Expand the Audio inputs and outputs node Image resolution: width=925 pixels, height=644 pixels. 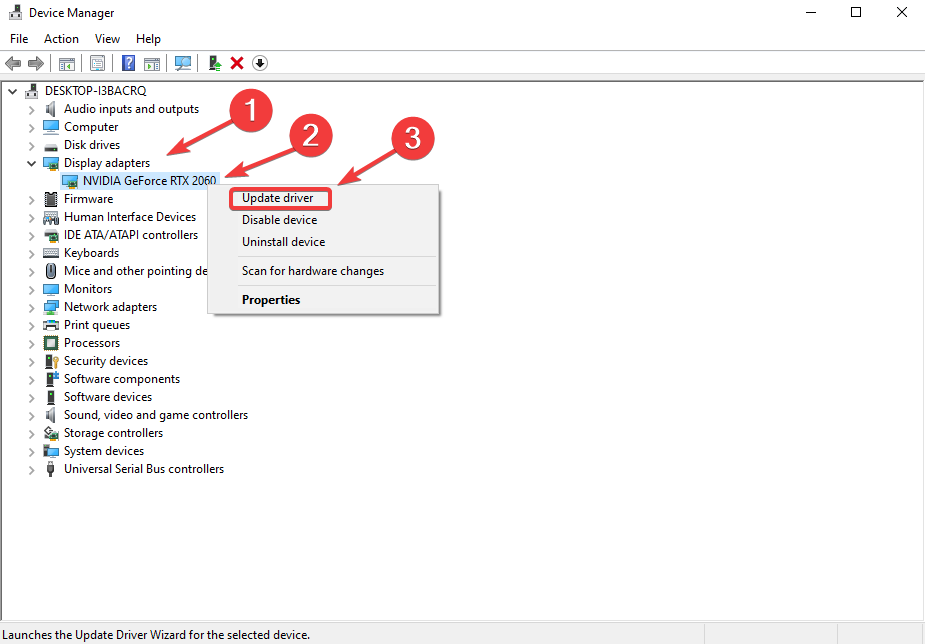(x=31, y=110)
